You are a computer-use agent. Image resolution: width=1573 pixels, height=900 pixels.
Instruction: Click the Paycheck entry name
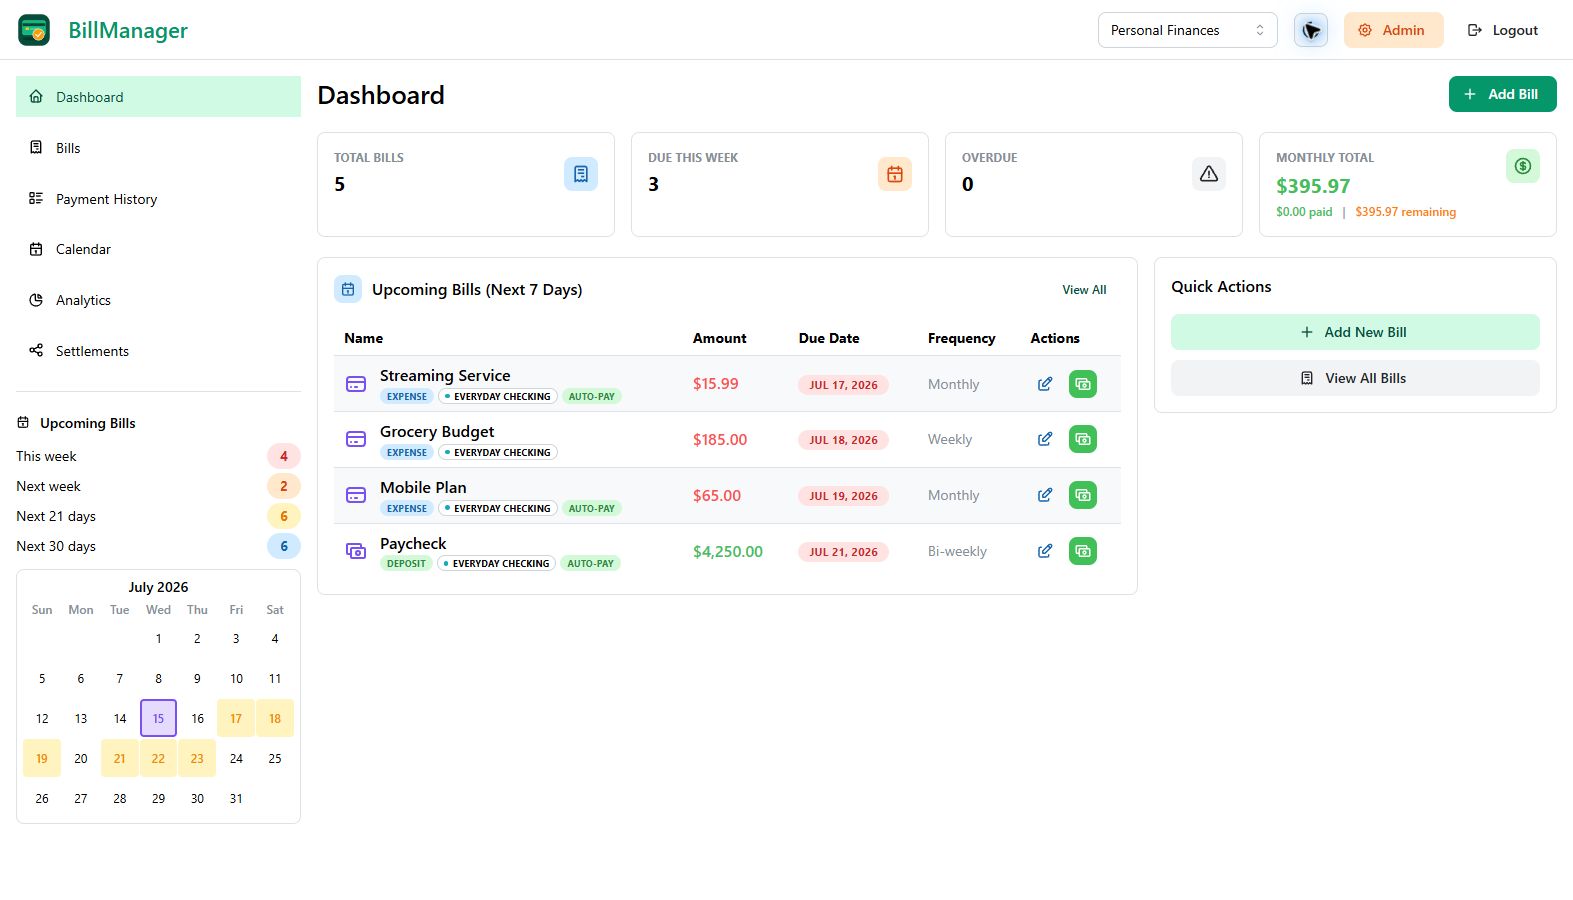coord(413,544)
